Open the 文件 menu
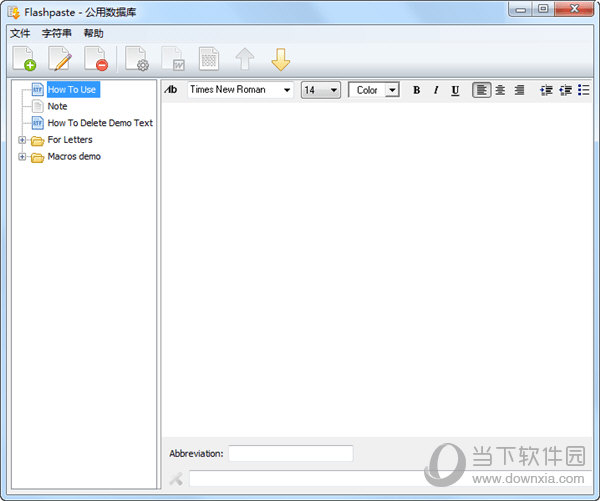The width and height of the screenshot is (600, 501). tap(20, 33)
